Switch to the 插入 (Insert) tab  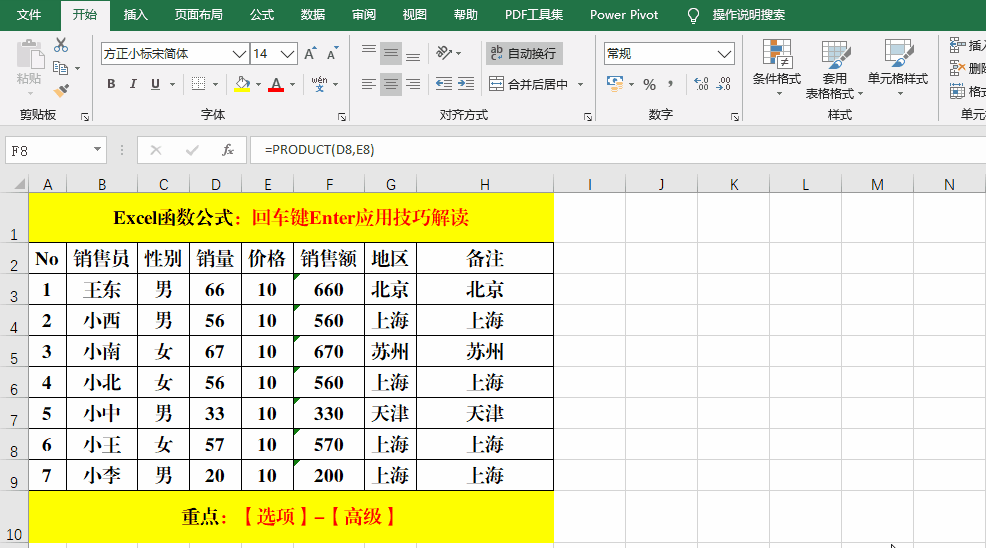[x=136, y=15]
